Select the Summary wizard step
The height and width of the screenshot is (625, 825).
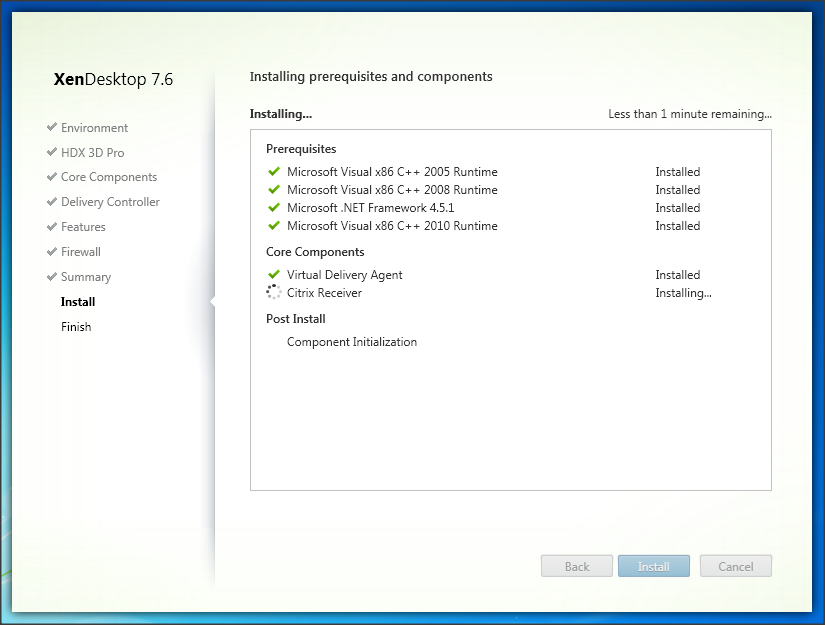(x=86, y=277)
